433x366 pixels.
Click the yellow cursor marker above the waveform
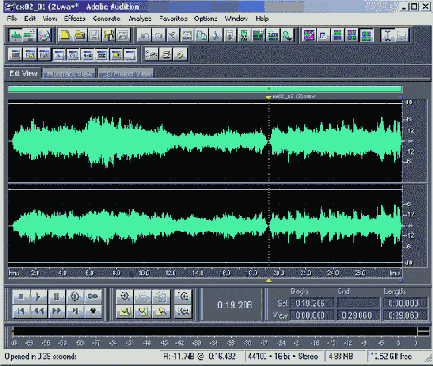click(x=268, y=97)
